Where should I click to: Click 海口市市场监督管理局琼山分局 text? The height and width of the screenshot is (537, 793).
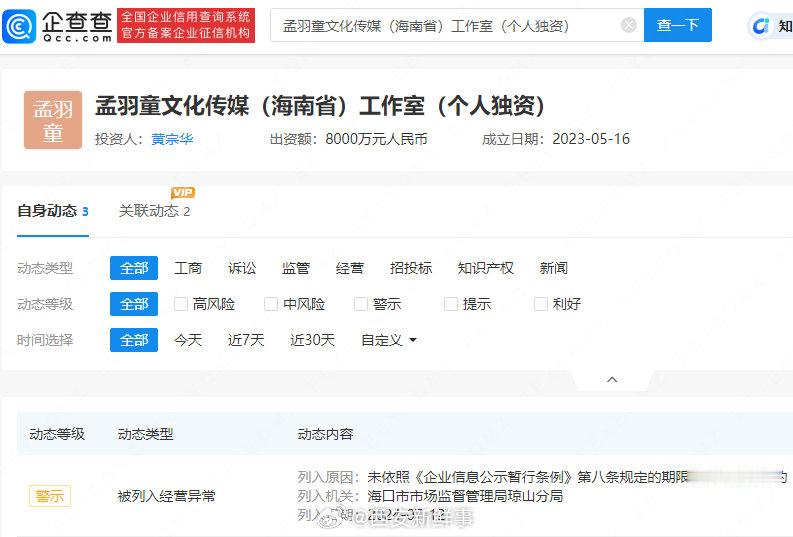point(465,496)
